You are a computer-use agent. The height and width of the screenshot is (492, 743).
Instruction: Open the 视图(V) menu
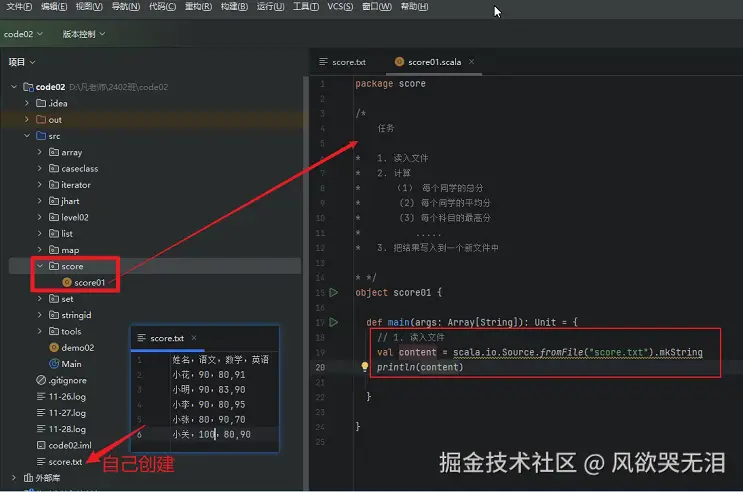[x=89, y=7]
